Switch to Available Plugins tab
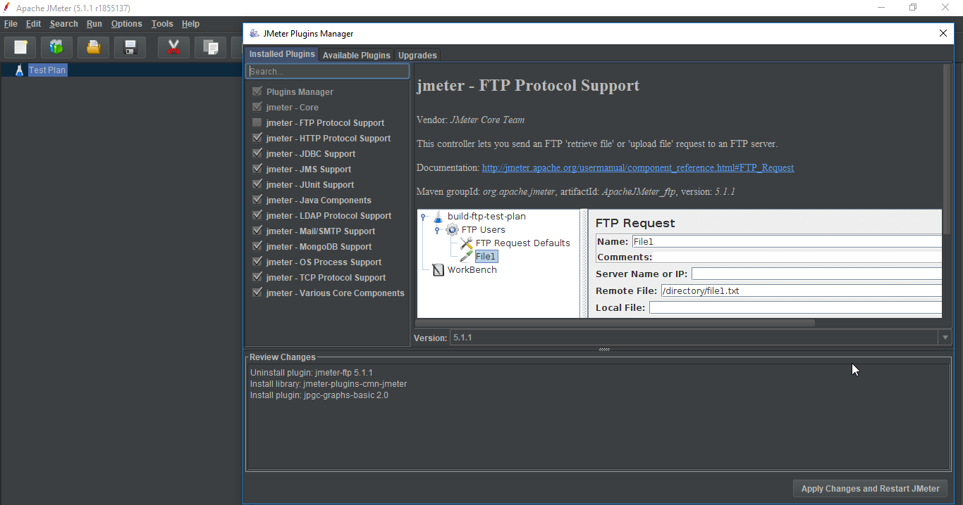The height and width of the screenshot is (505, 963). 356,55
